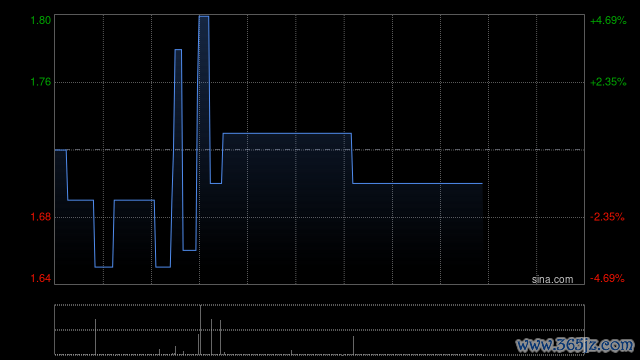Click the highest price peak at 1.80
Screen dimensions: 640x360
(204, 17)
